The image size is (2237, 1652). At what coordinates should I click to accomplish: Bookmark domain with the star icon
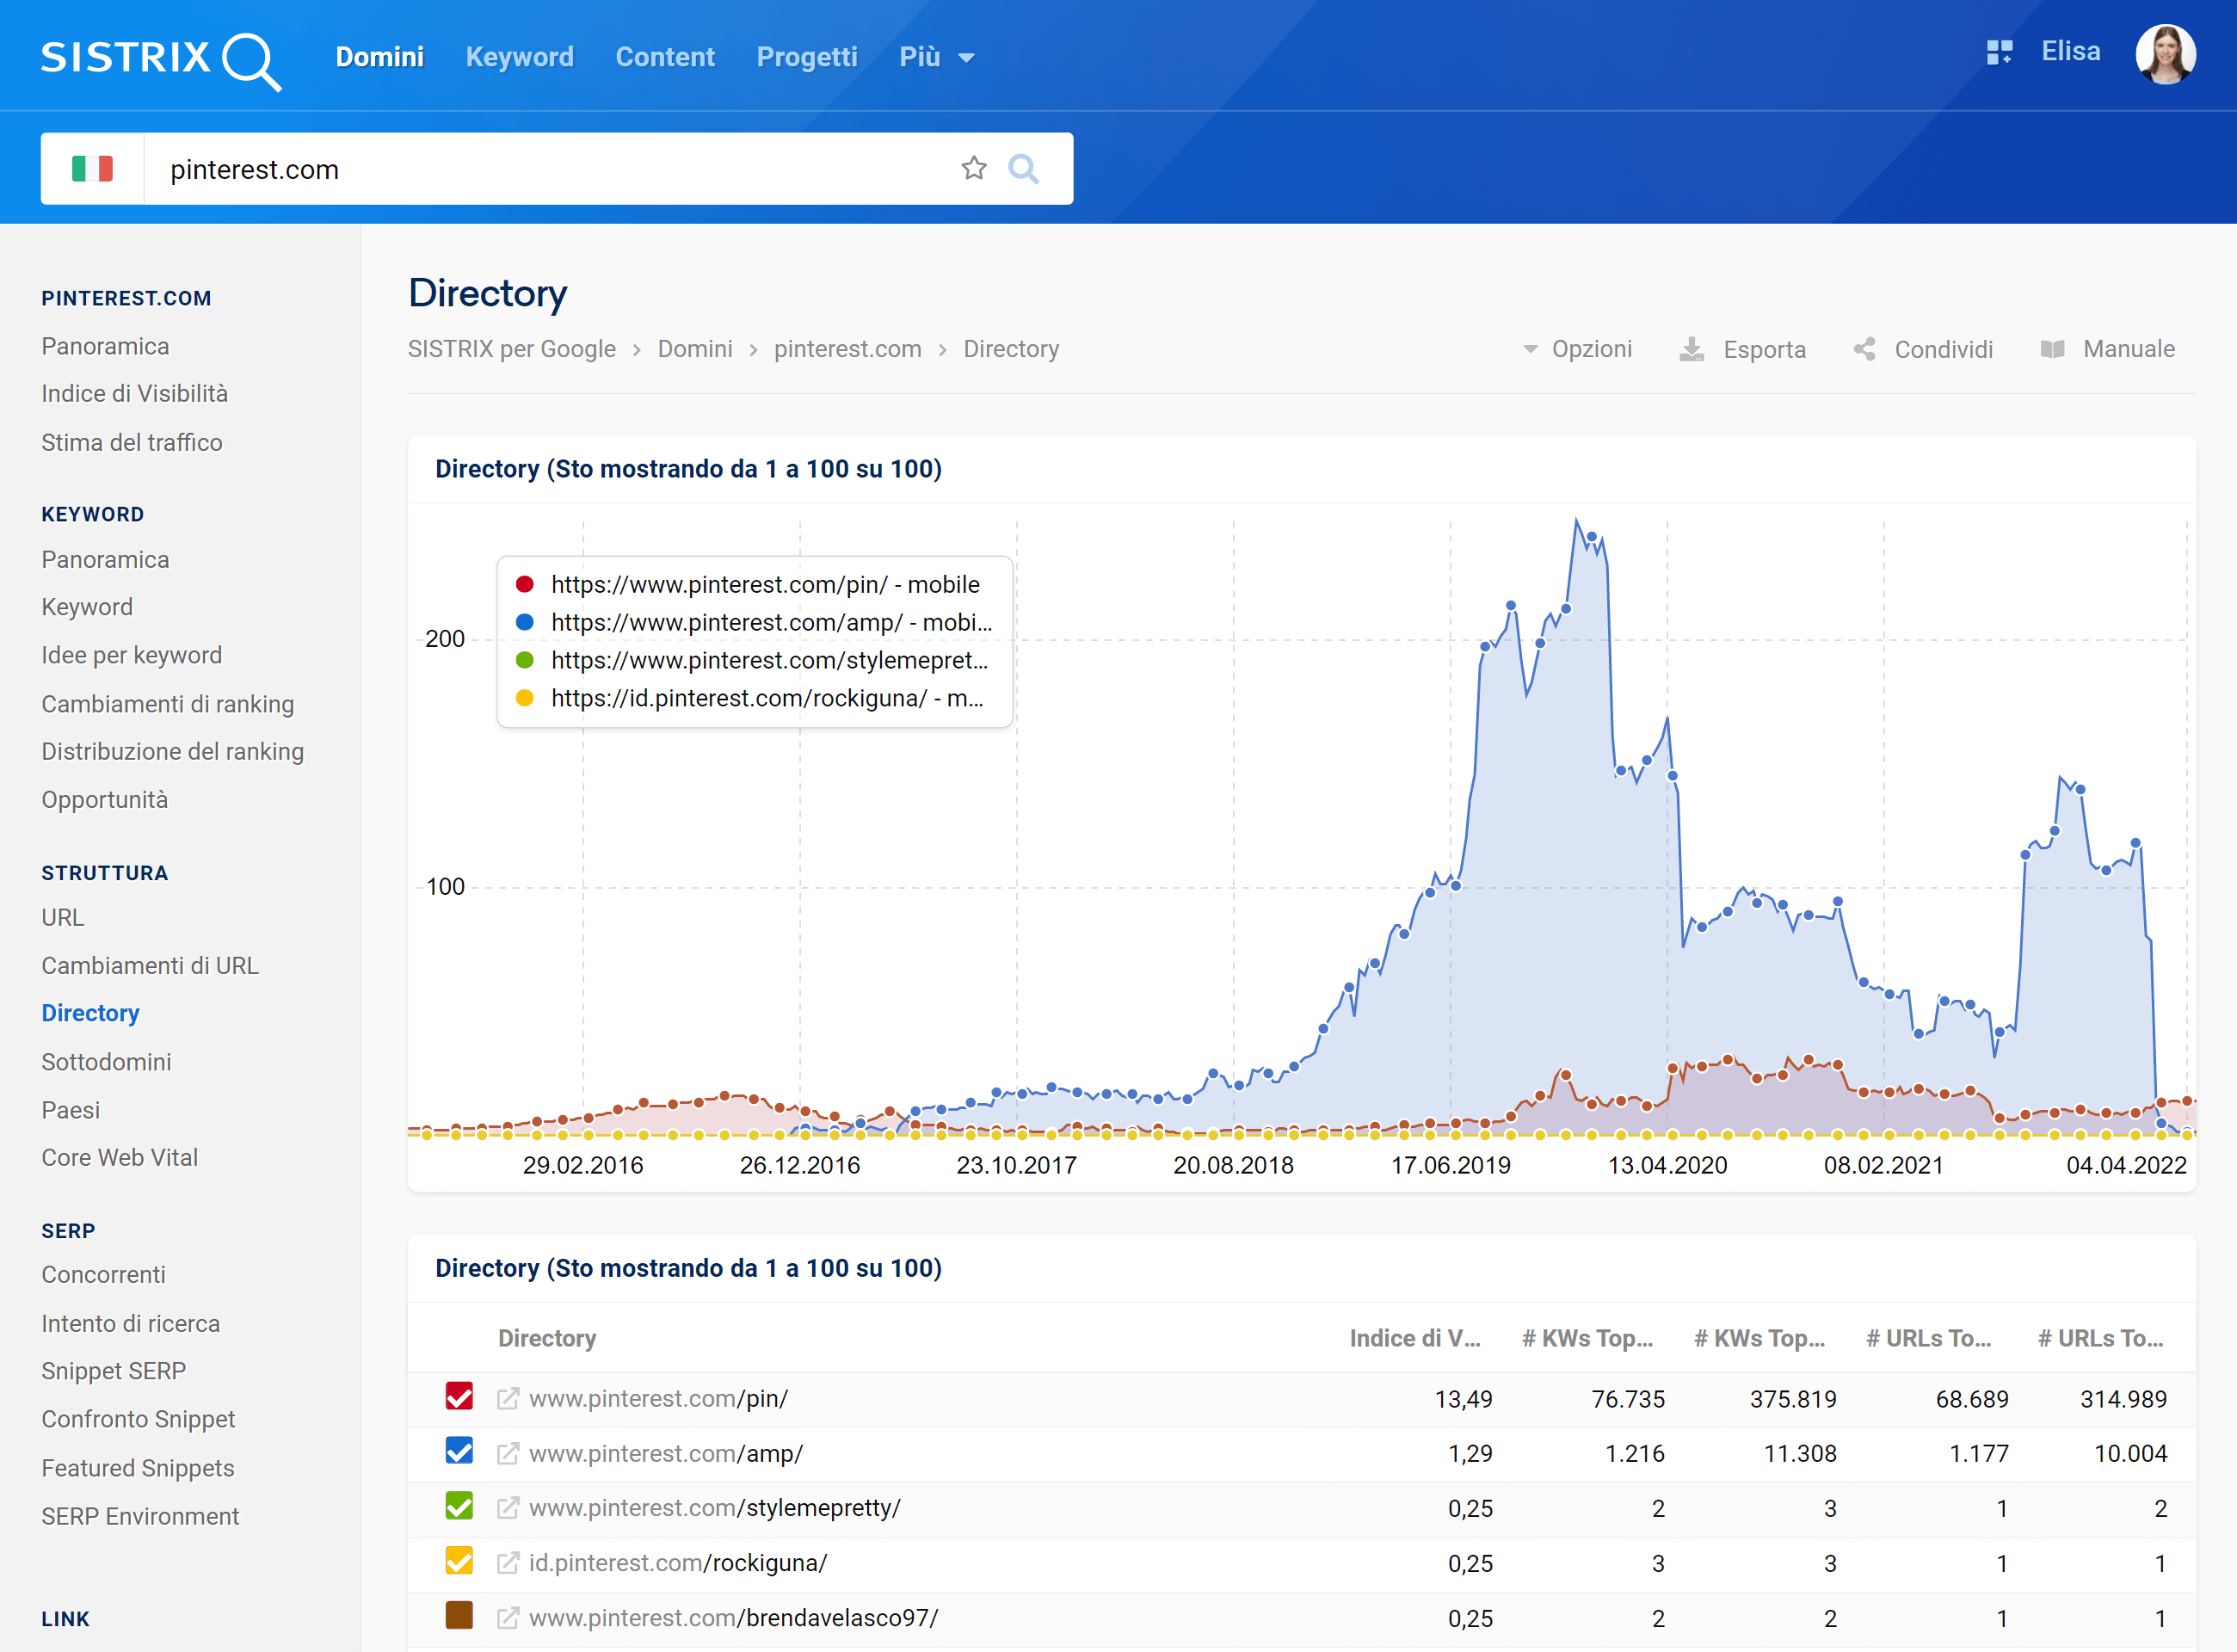(x=973, y=168)
